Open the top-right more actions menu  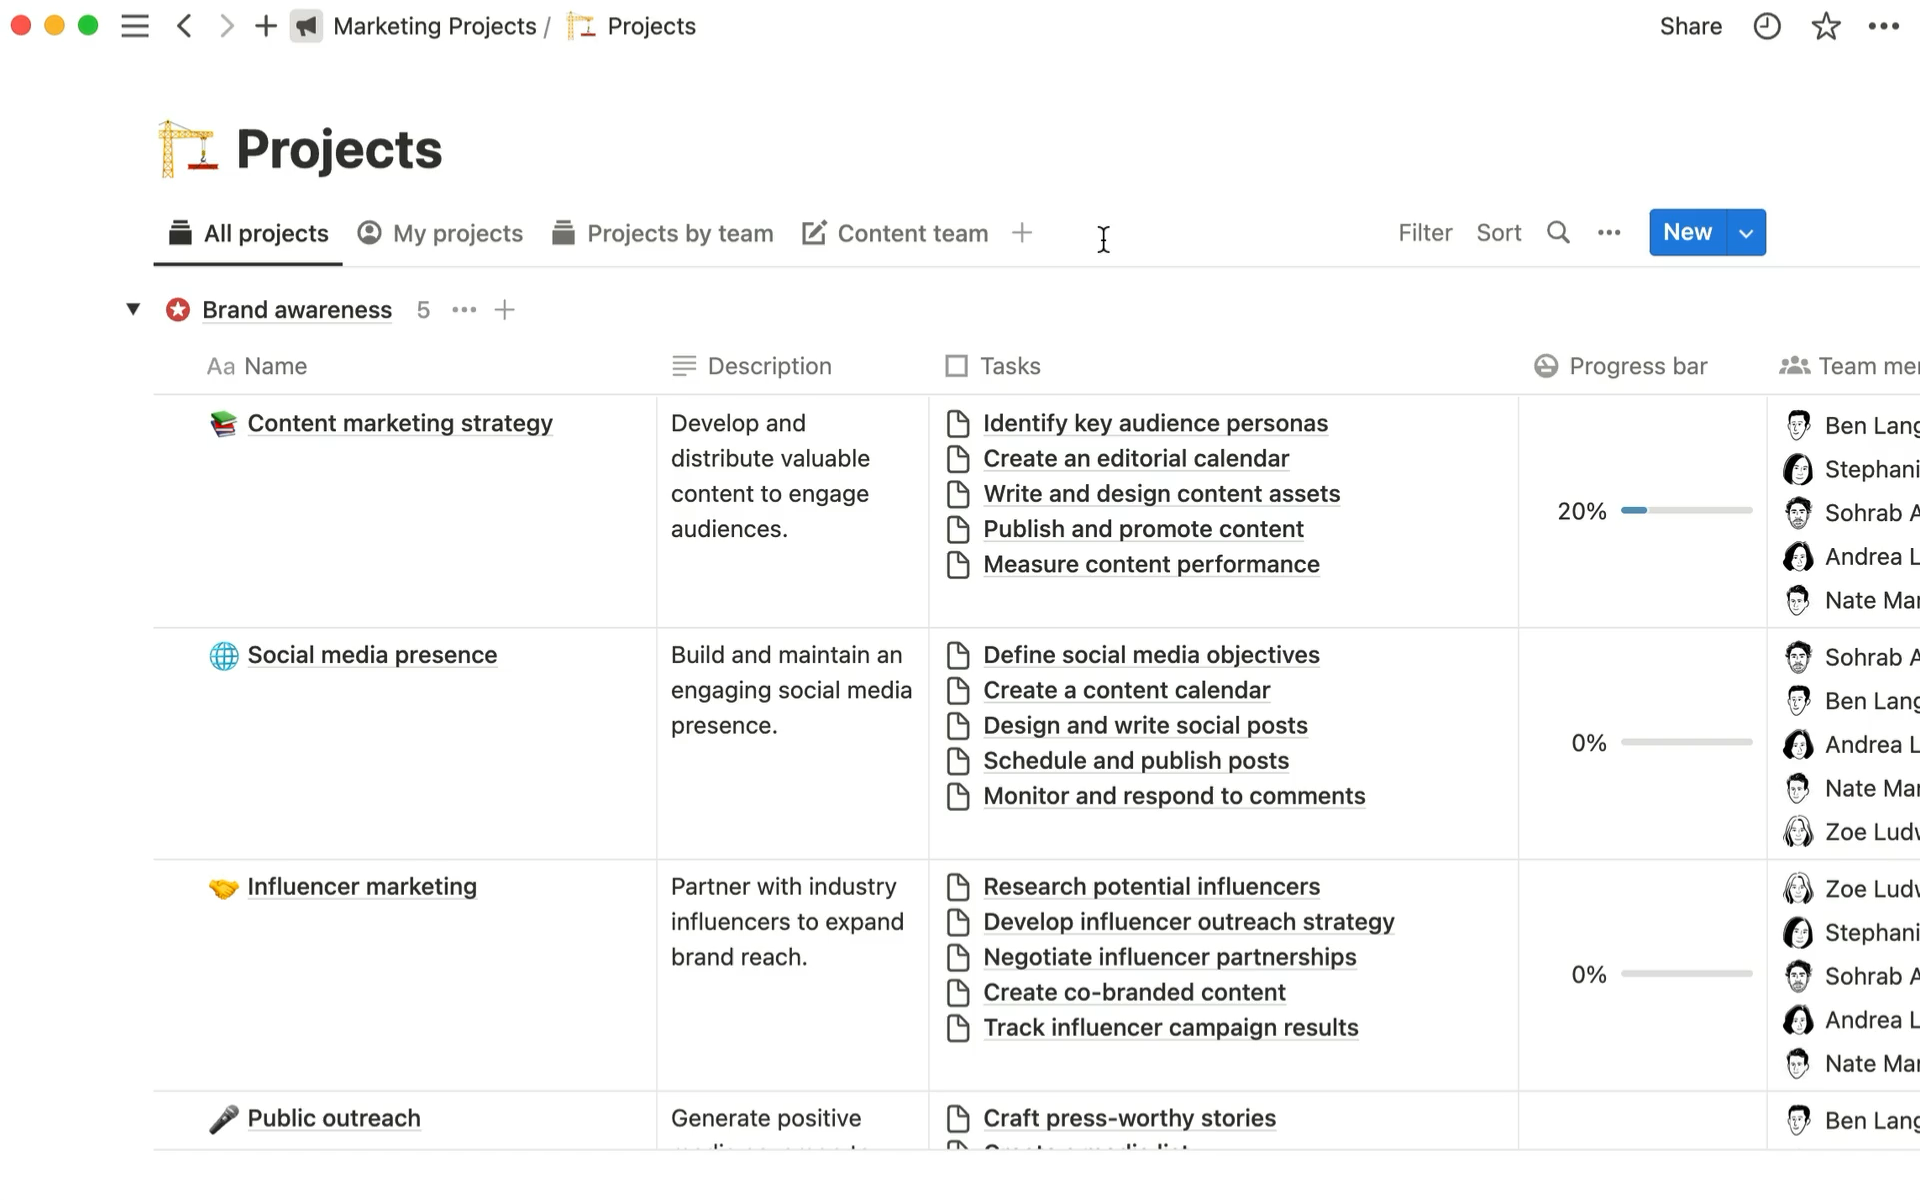[1884, 25]
